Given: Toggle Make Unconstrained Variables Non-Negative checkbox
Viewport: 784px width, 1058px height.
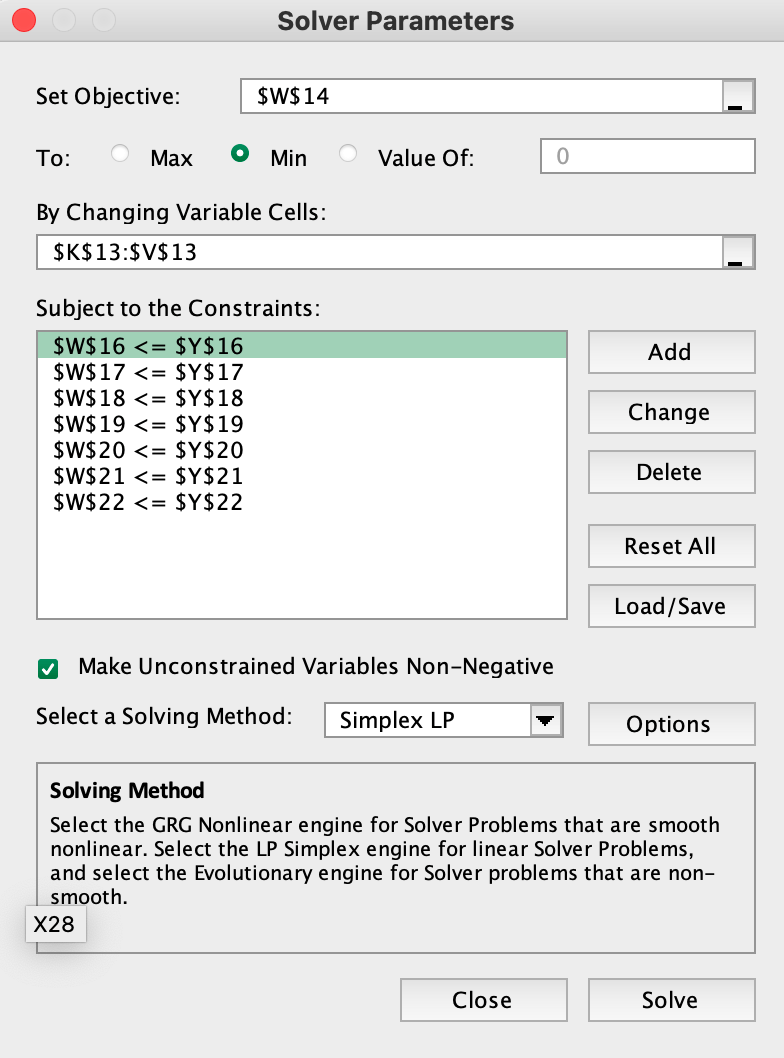Looking at the screenshot, I should click(x=48, y=668).
